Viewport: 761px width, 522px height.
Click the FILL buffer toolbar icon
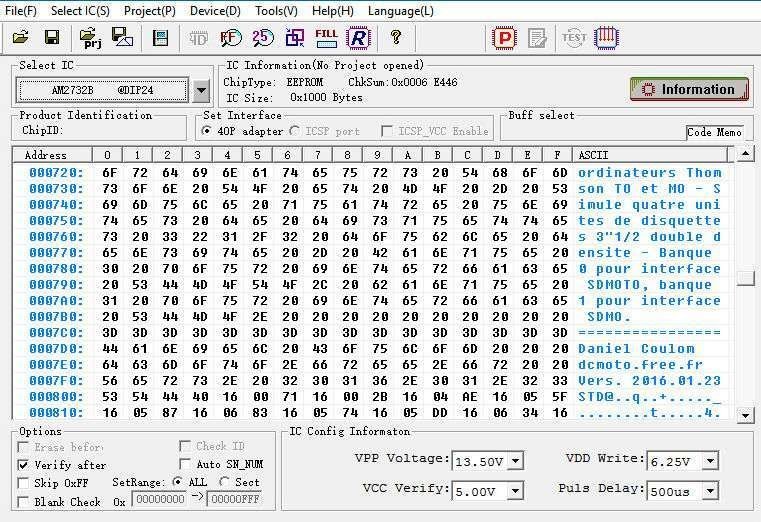pyautogui.click(x=326, y=37)
